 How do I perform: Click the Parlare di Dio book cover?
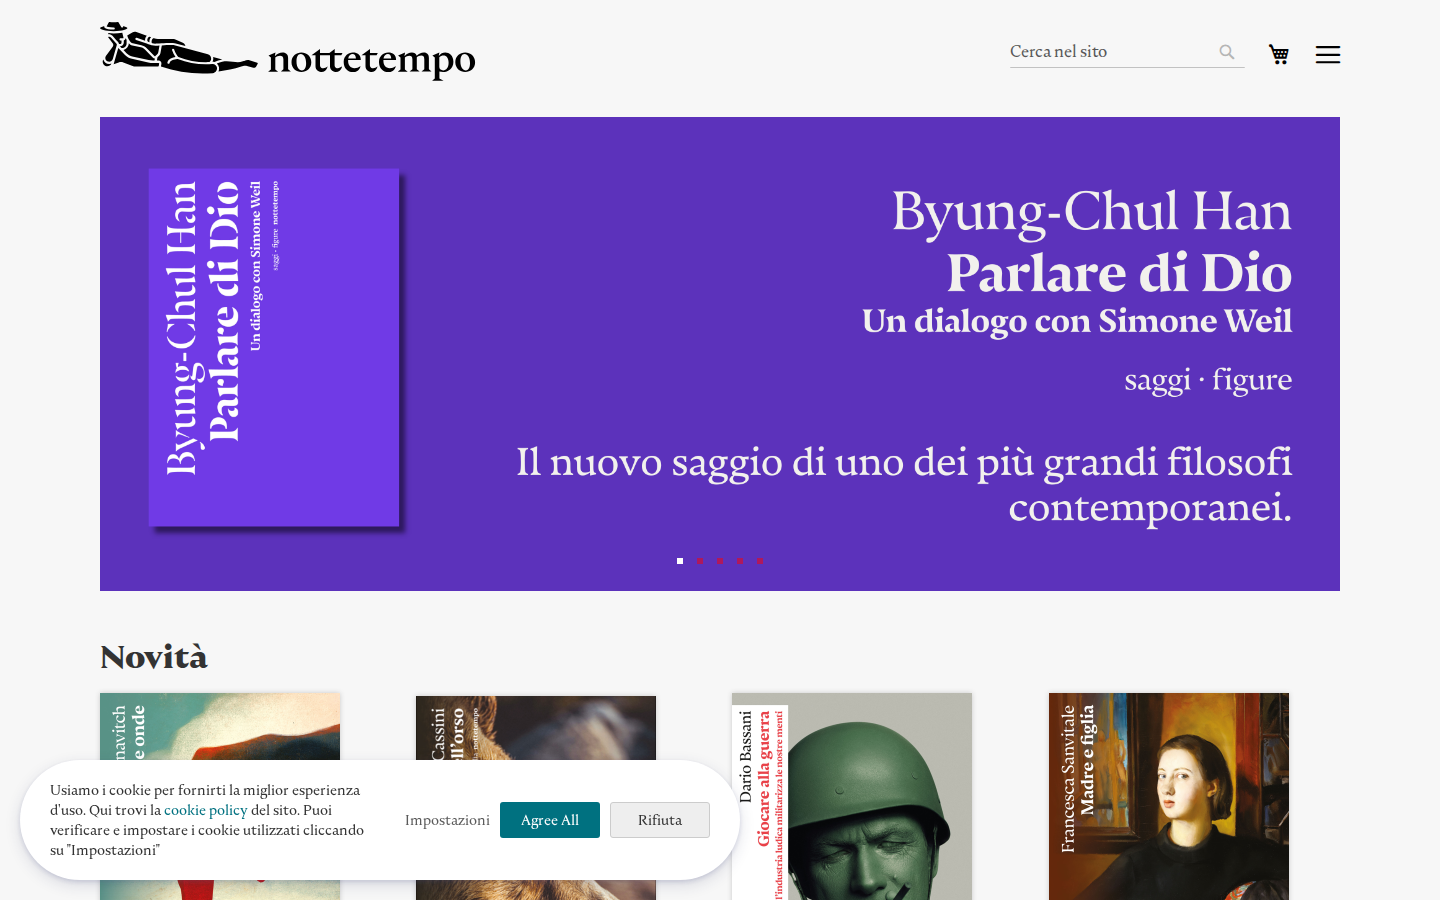tap(274, 347)
